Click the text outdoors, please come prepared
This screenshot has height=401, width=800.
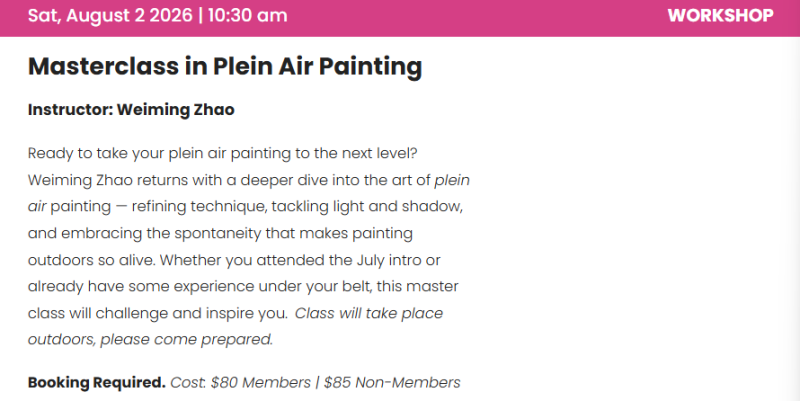click(151, 340)
